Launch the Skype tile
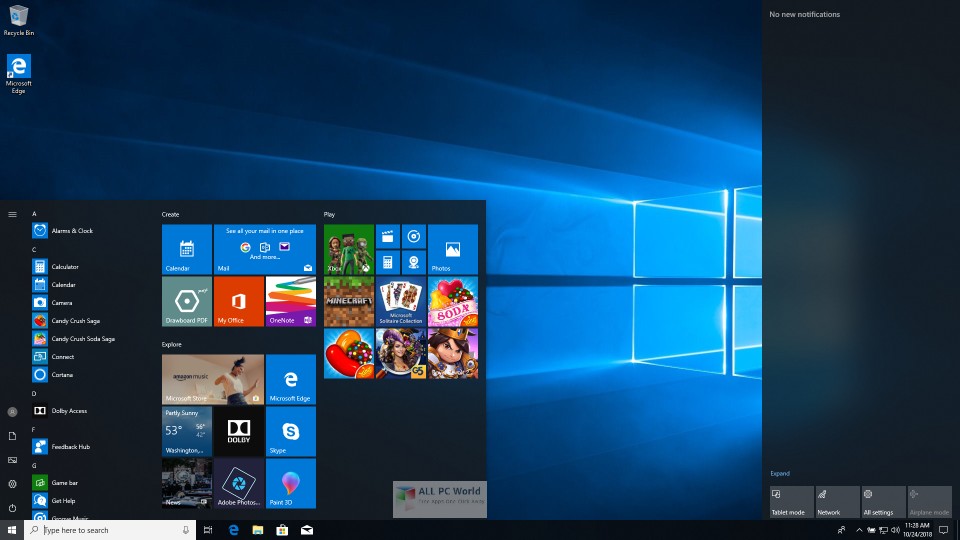This screenshot has width=960, height=540. pyautogui.click(x=291, y=431)
